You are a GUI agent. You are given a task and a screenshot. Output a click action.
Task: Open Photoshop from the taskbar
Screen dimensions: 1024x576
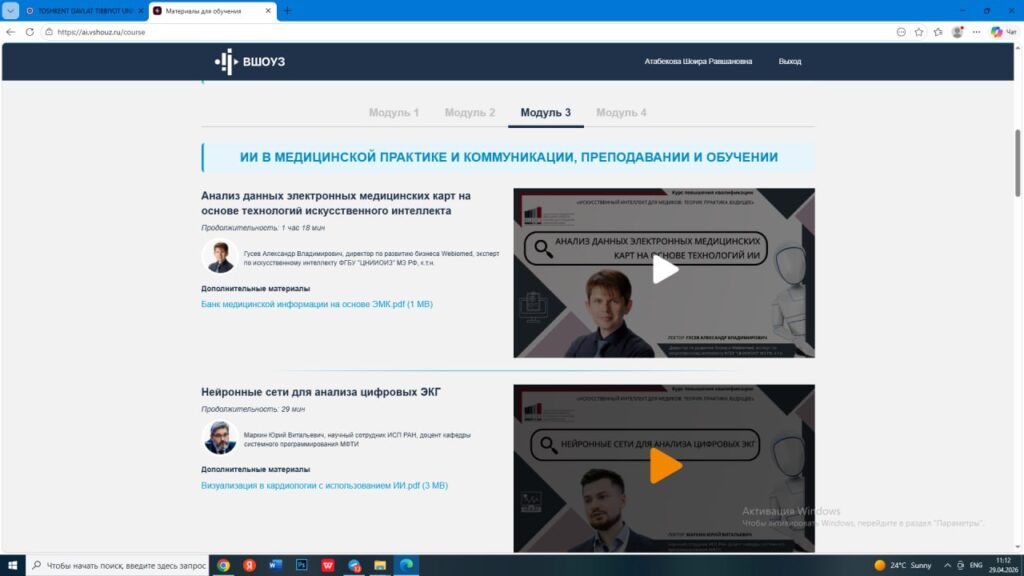(301, 565)
